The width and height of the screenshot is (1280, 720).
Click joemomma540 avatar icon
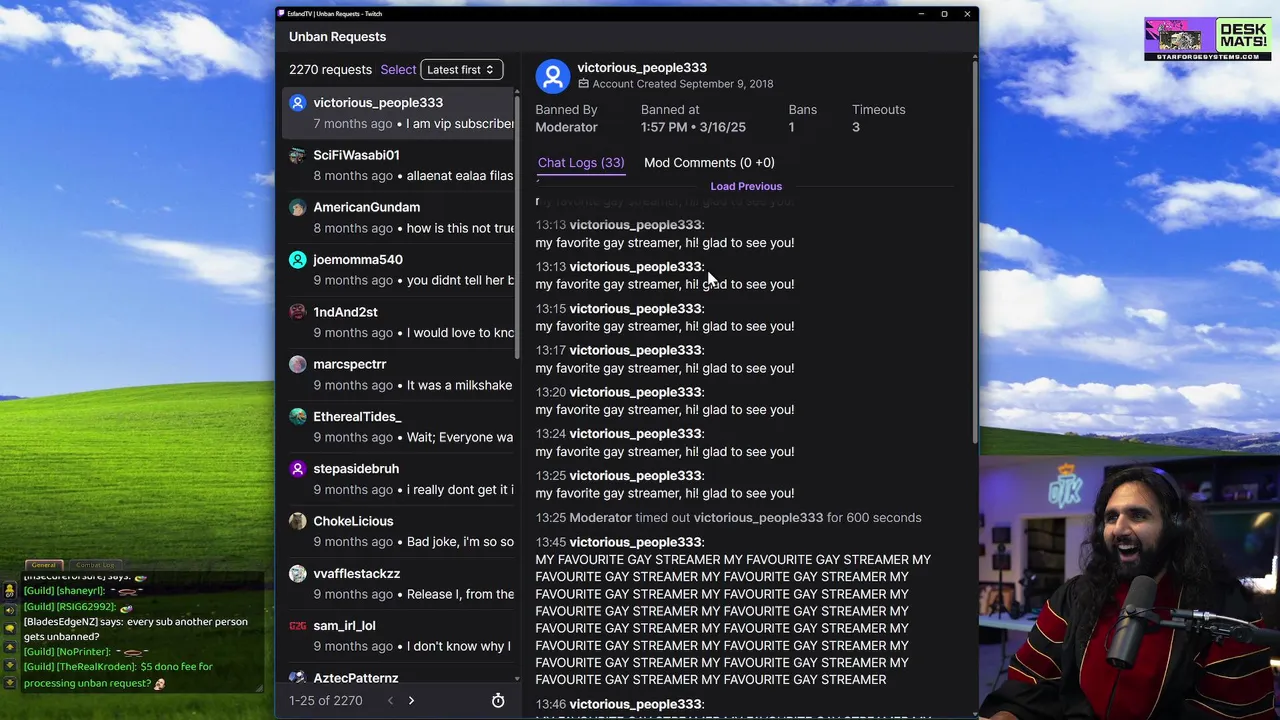[297, 260]
